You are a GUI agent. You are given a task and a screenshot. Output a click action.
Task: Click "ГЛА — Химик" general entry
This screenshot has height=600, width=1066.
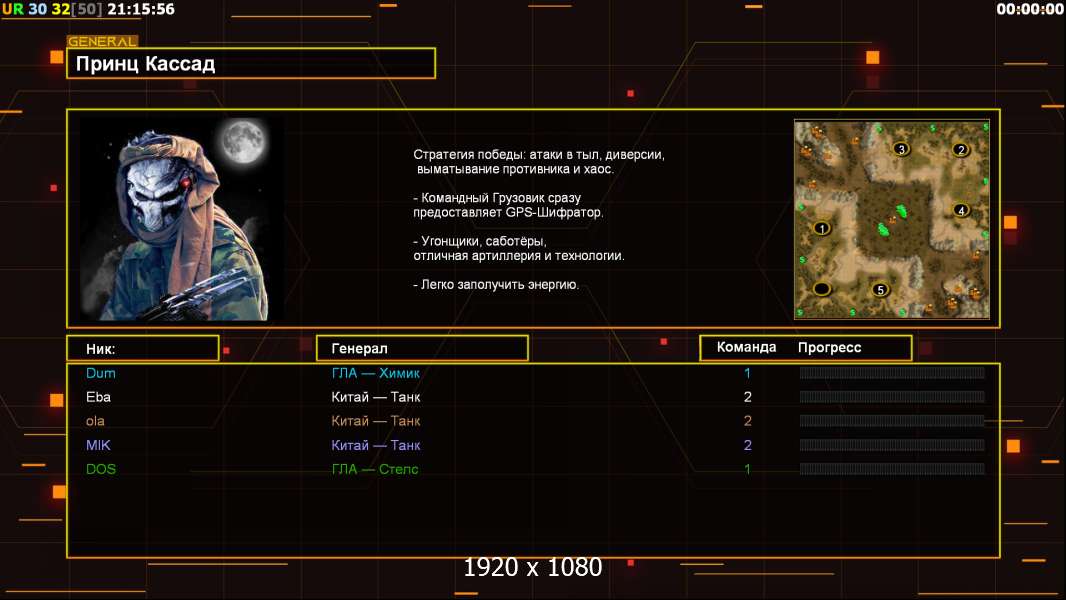click(x=376, y=373)
